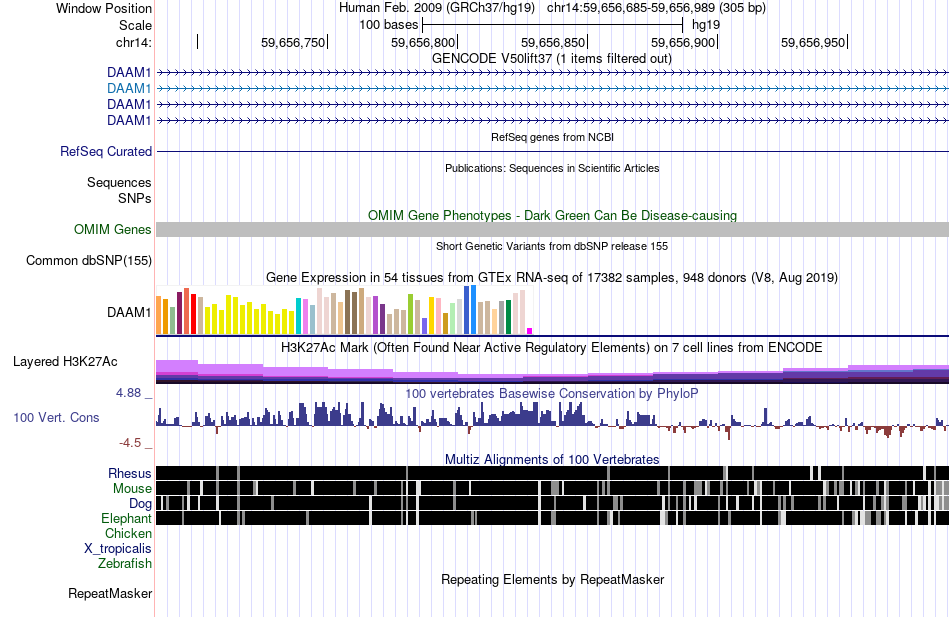The height and width of the screenshot is (617, 950).
Task: Click the Elephant black alignment row
Action: (x=553, y=518)
